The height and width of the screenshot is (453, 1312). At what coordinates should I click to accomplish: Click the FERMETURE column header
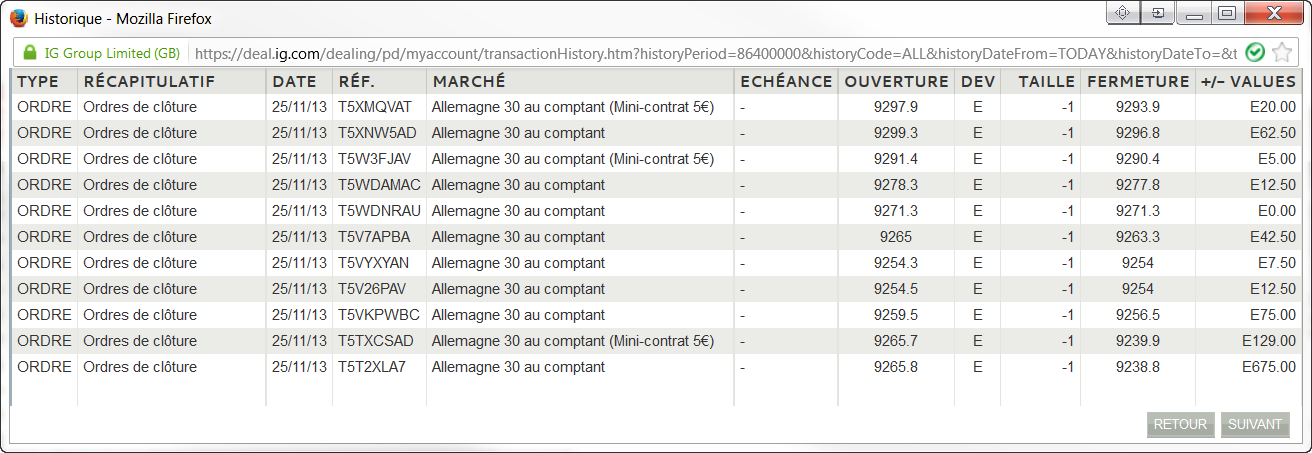[x=1138, y=82]
